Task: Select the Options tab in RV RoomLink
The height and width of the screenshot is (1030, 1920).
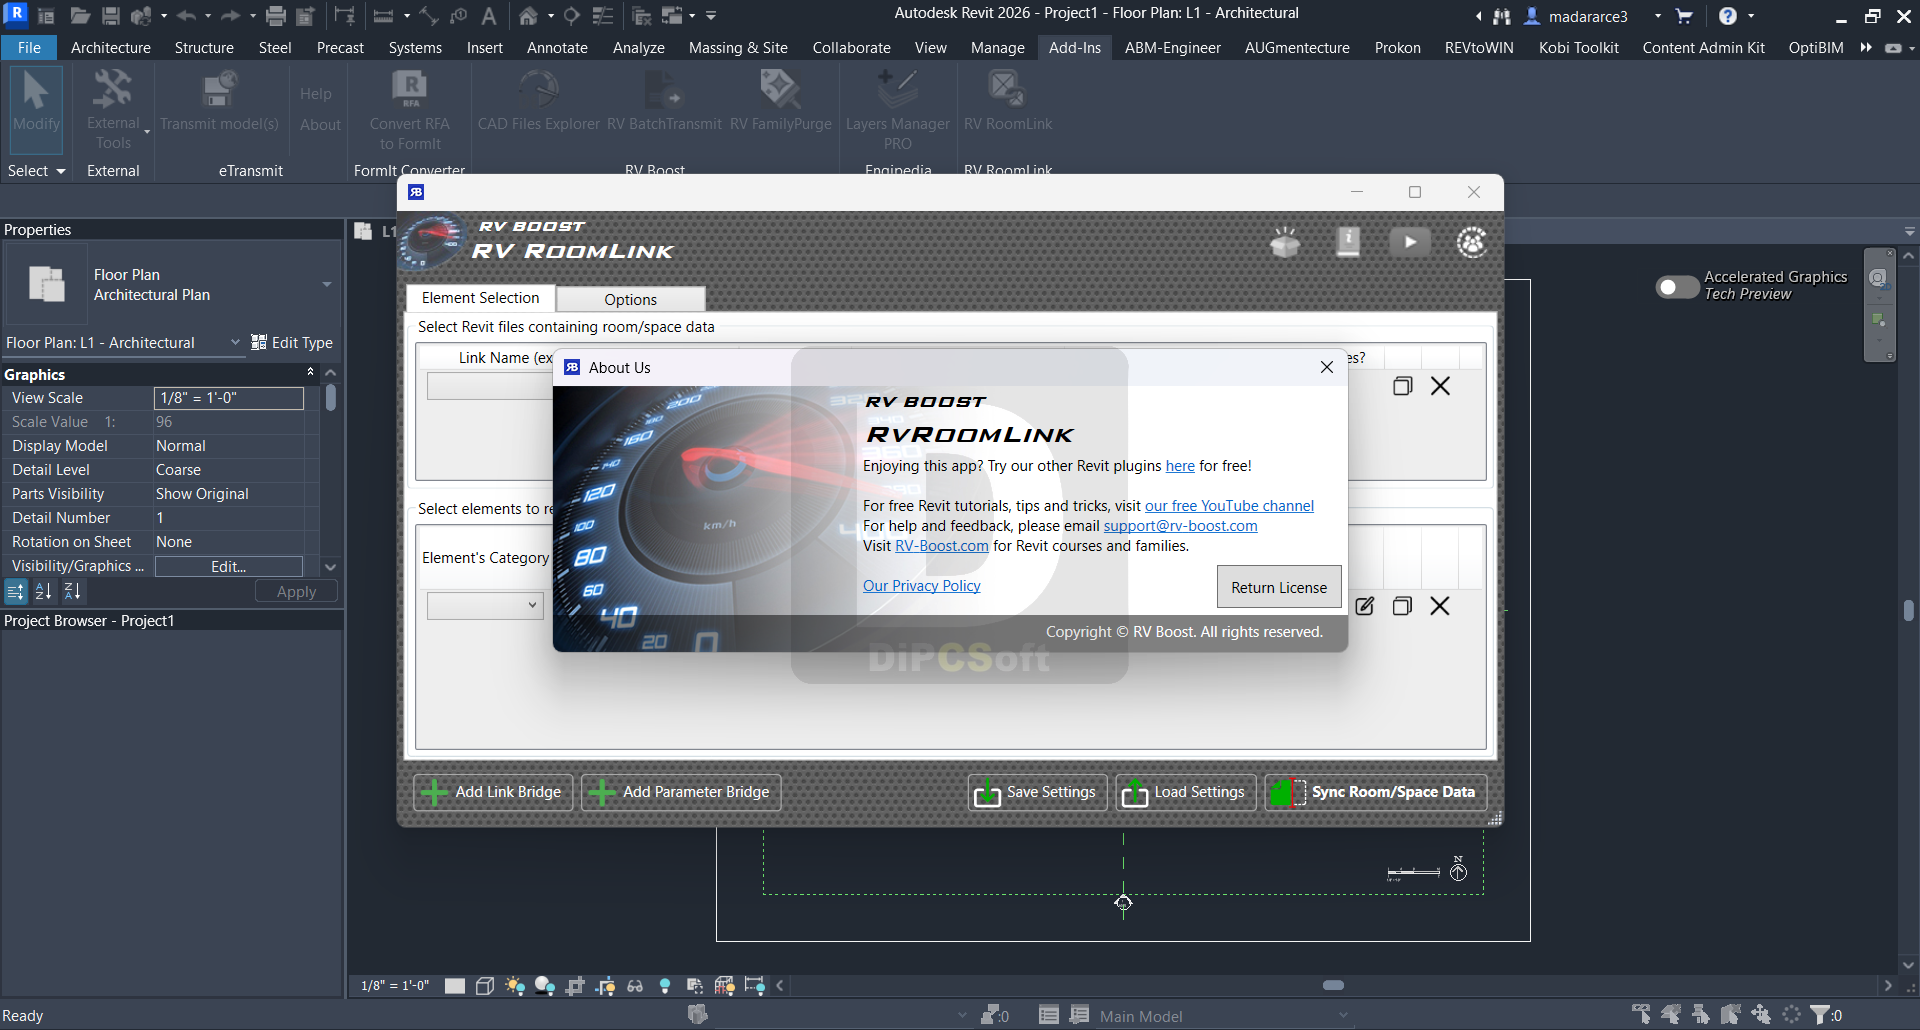Action: 630,299
